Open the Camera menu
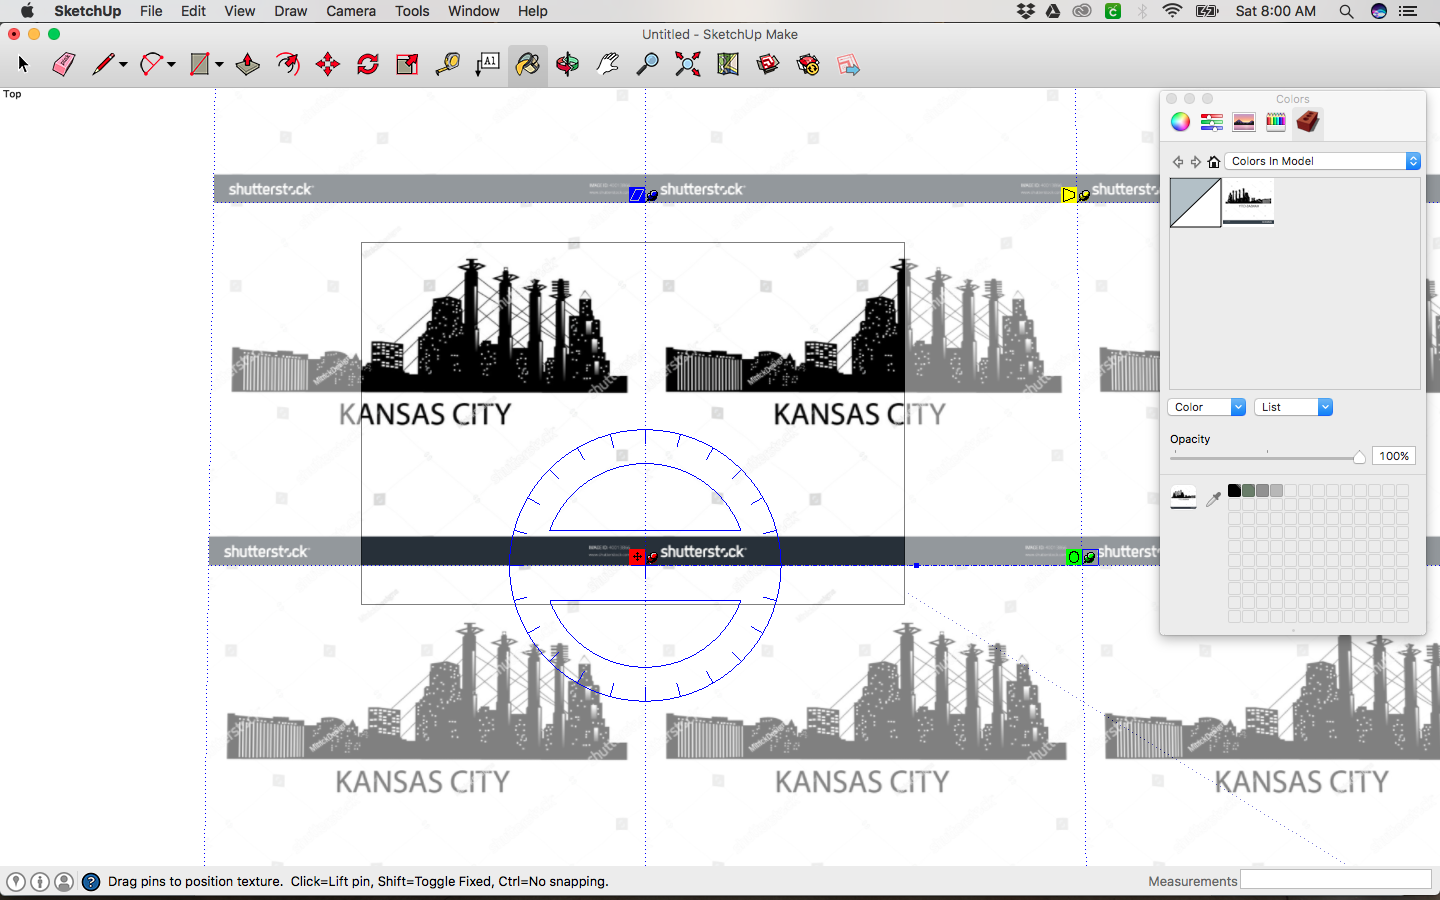 (351, 11)
